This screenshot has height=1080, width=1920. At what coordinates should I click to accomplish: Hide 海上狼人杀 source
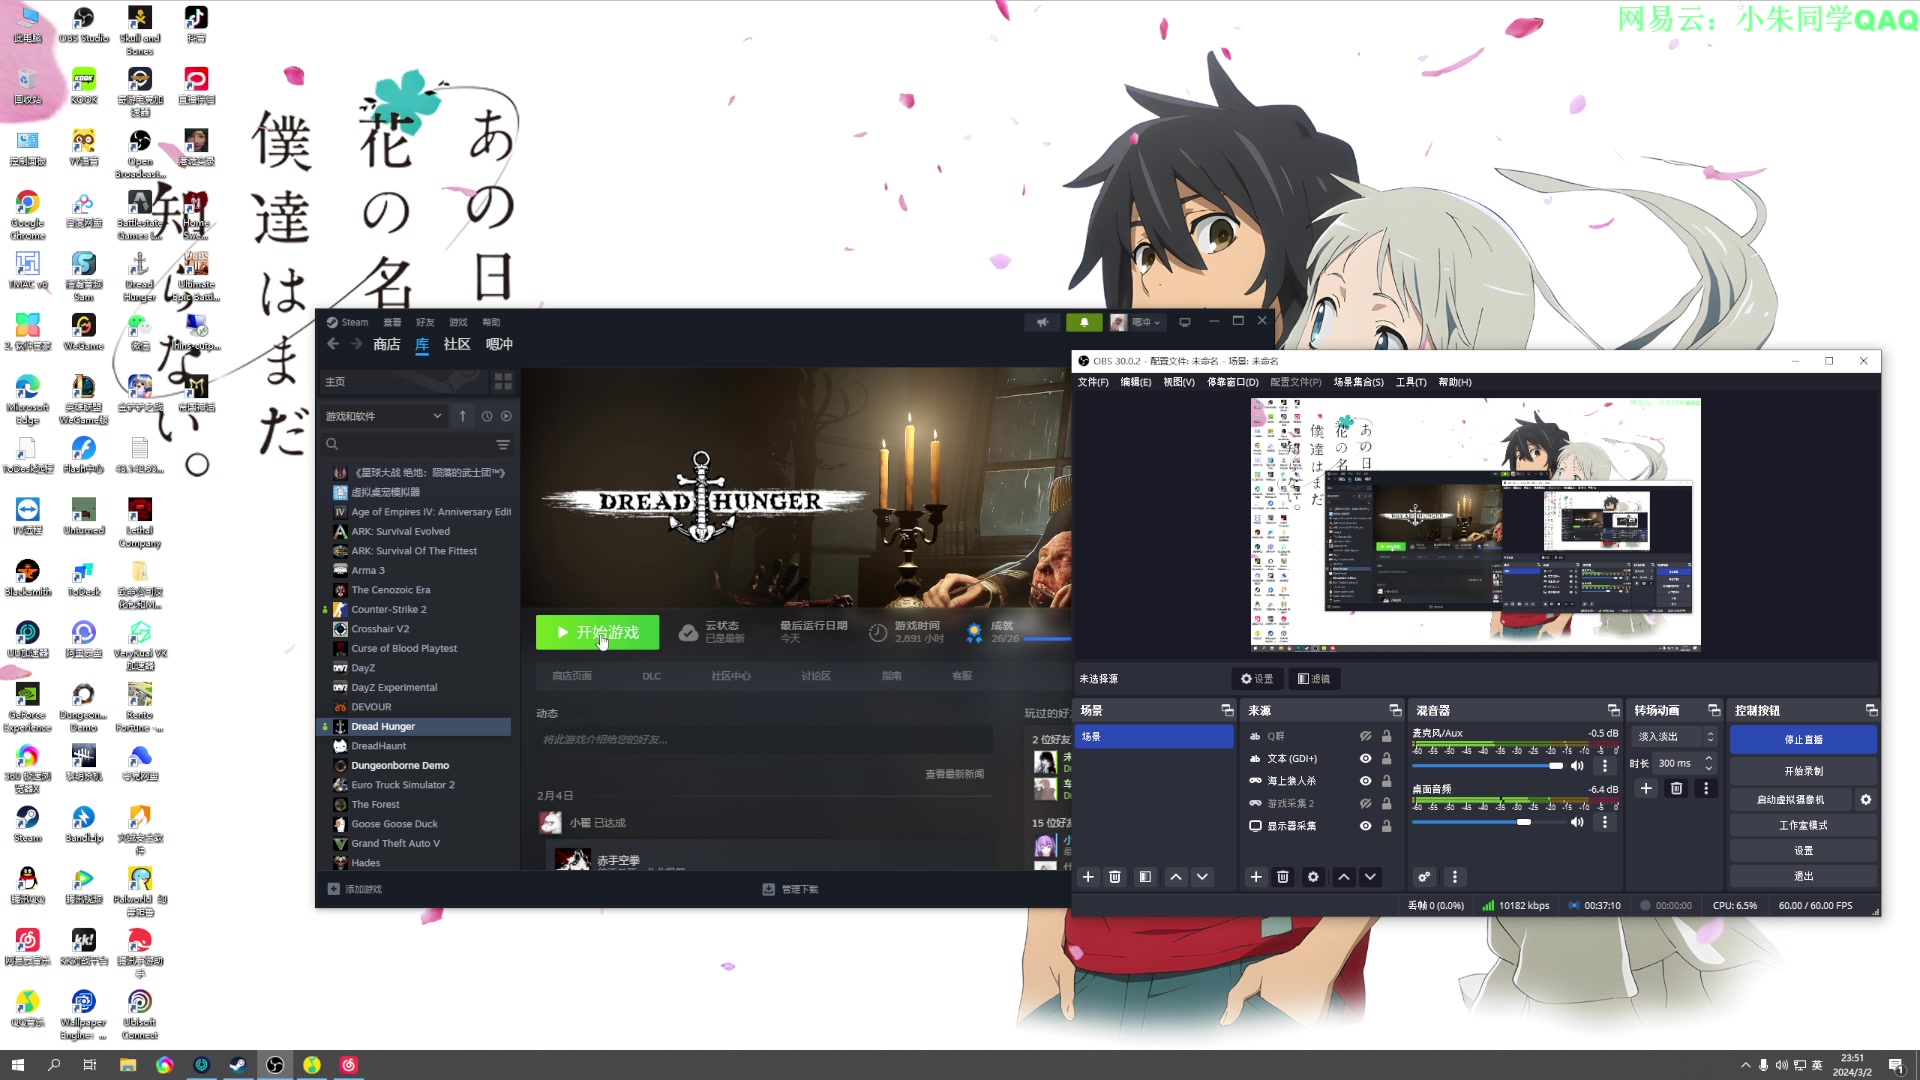[x=1365, y=781]
